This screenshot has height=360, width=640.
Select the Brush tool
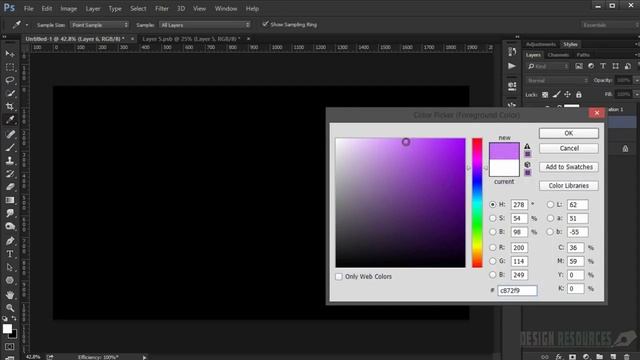[10, 147]
